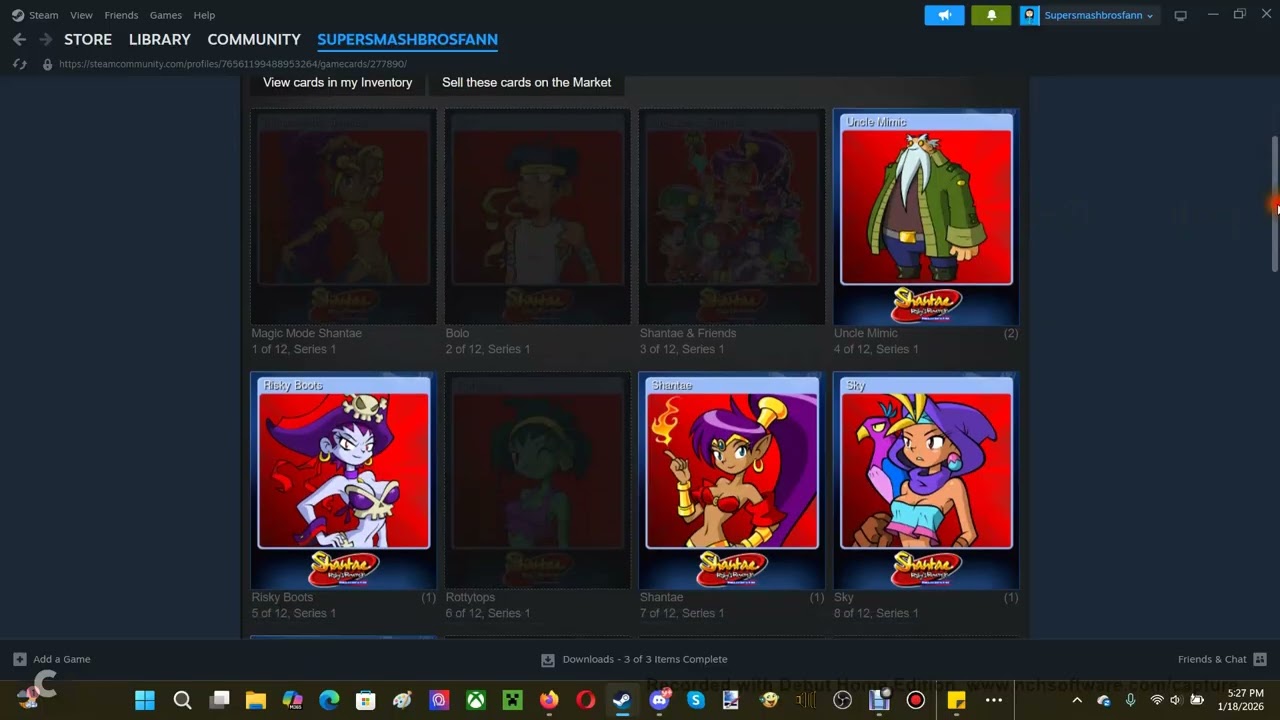Select the Steam taskbar icon
The height and width of the screenshot is (720, 1280).
[622, 700]
